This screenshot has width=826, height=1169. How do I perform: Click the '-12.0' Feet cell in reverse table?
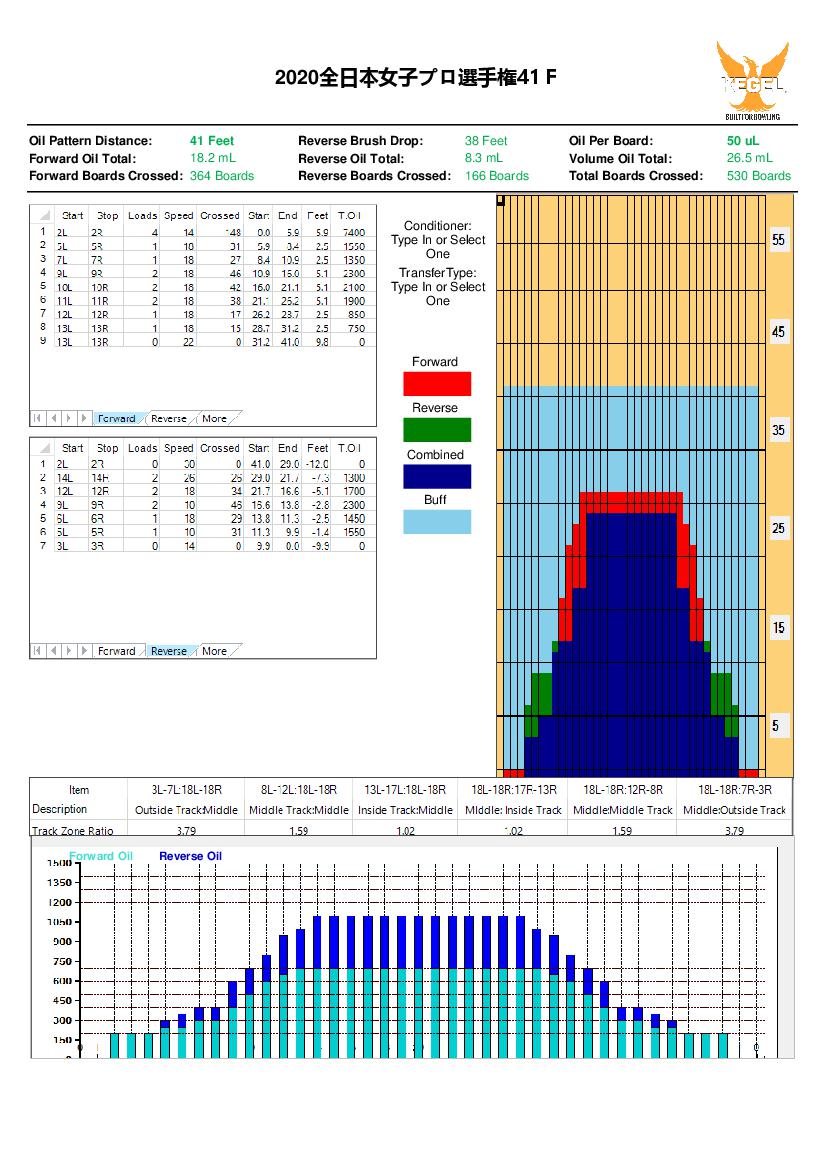point(318,464)
